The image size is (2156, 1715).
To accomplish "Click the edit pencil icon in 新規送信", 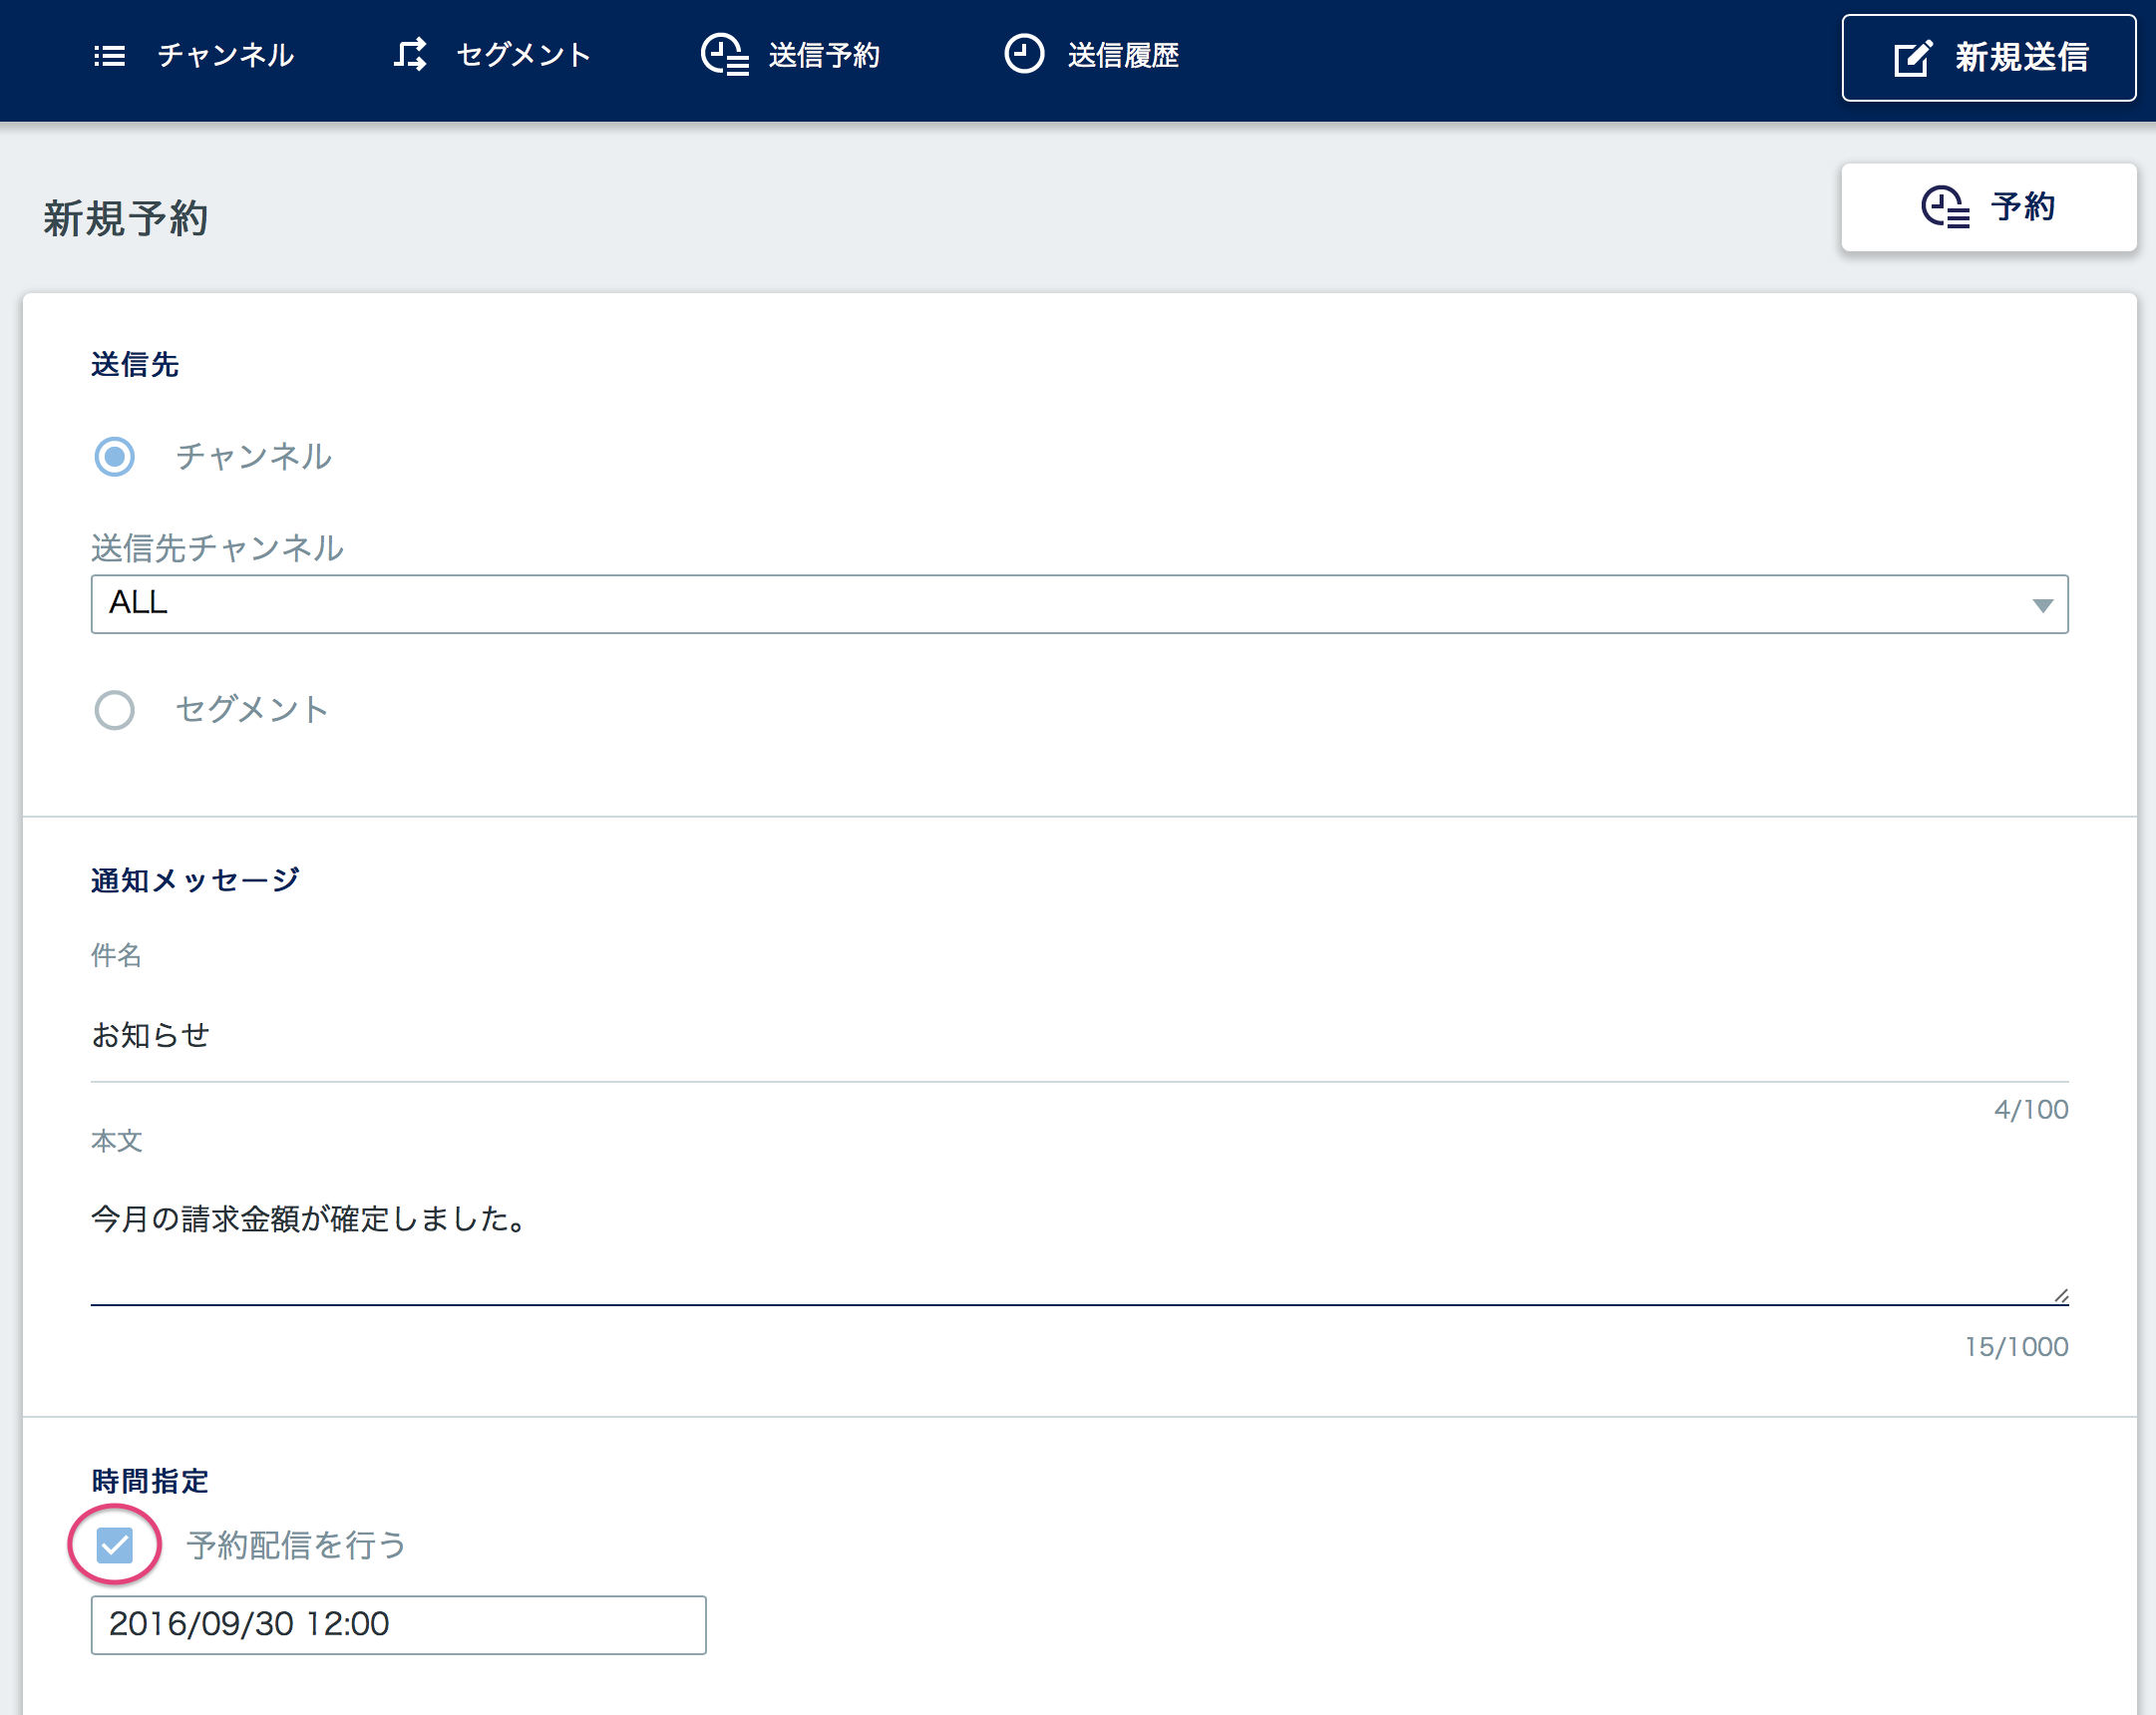I will coord(1913,58).
